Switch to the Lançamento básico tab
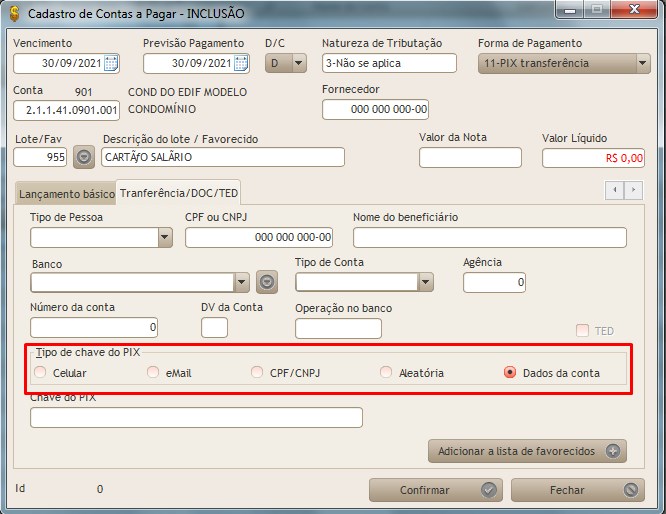Image resolution: width=666 pixels, height=514 pixels. click(x=66, y=193)
